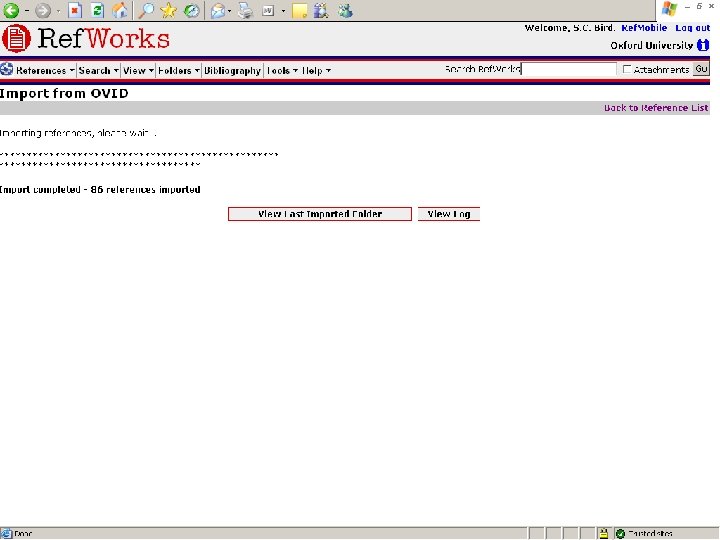The height and width of the screenshot is (540, 720).
Task: Open the Research toolbar icon
Action: tap(321, 10)
